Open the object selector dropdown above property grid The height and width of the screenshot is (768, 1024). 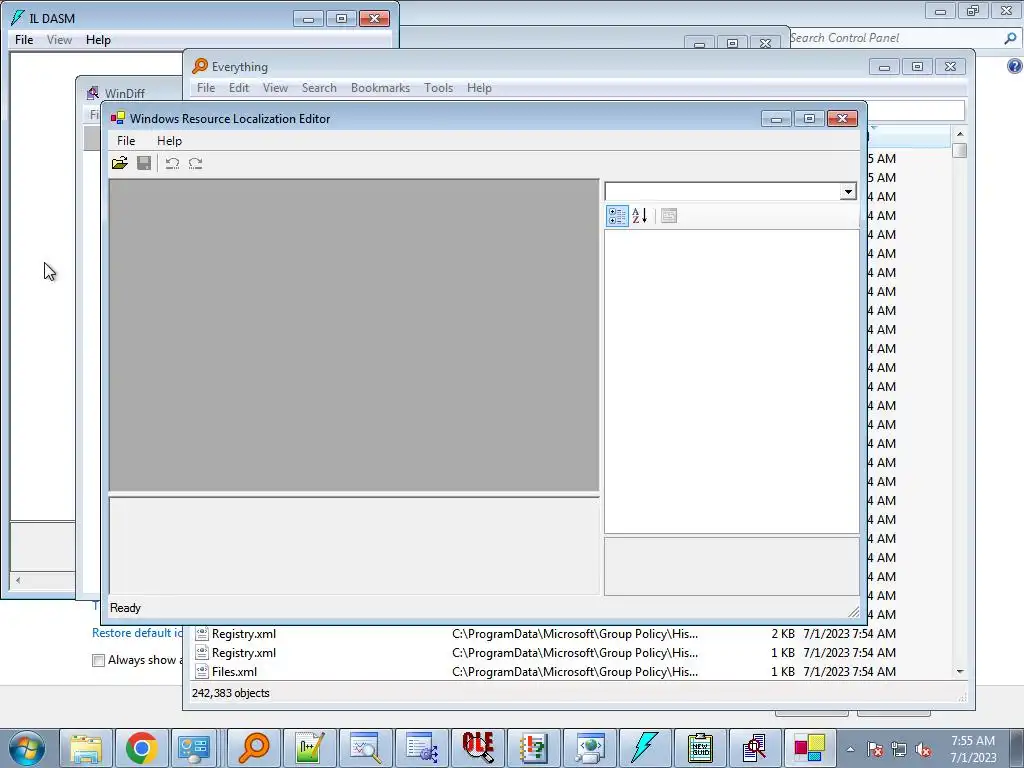tap(848, 191)
